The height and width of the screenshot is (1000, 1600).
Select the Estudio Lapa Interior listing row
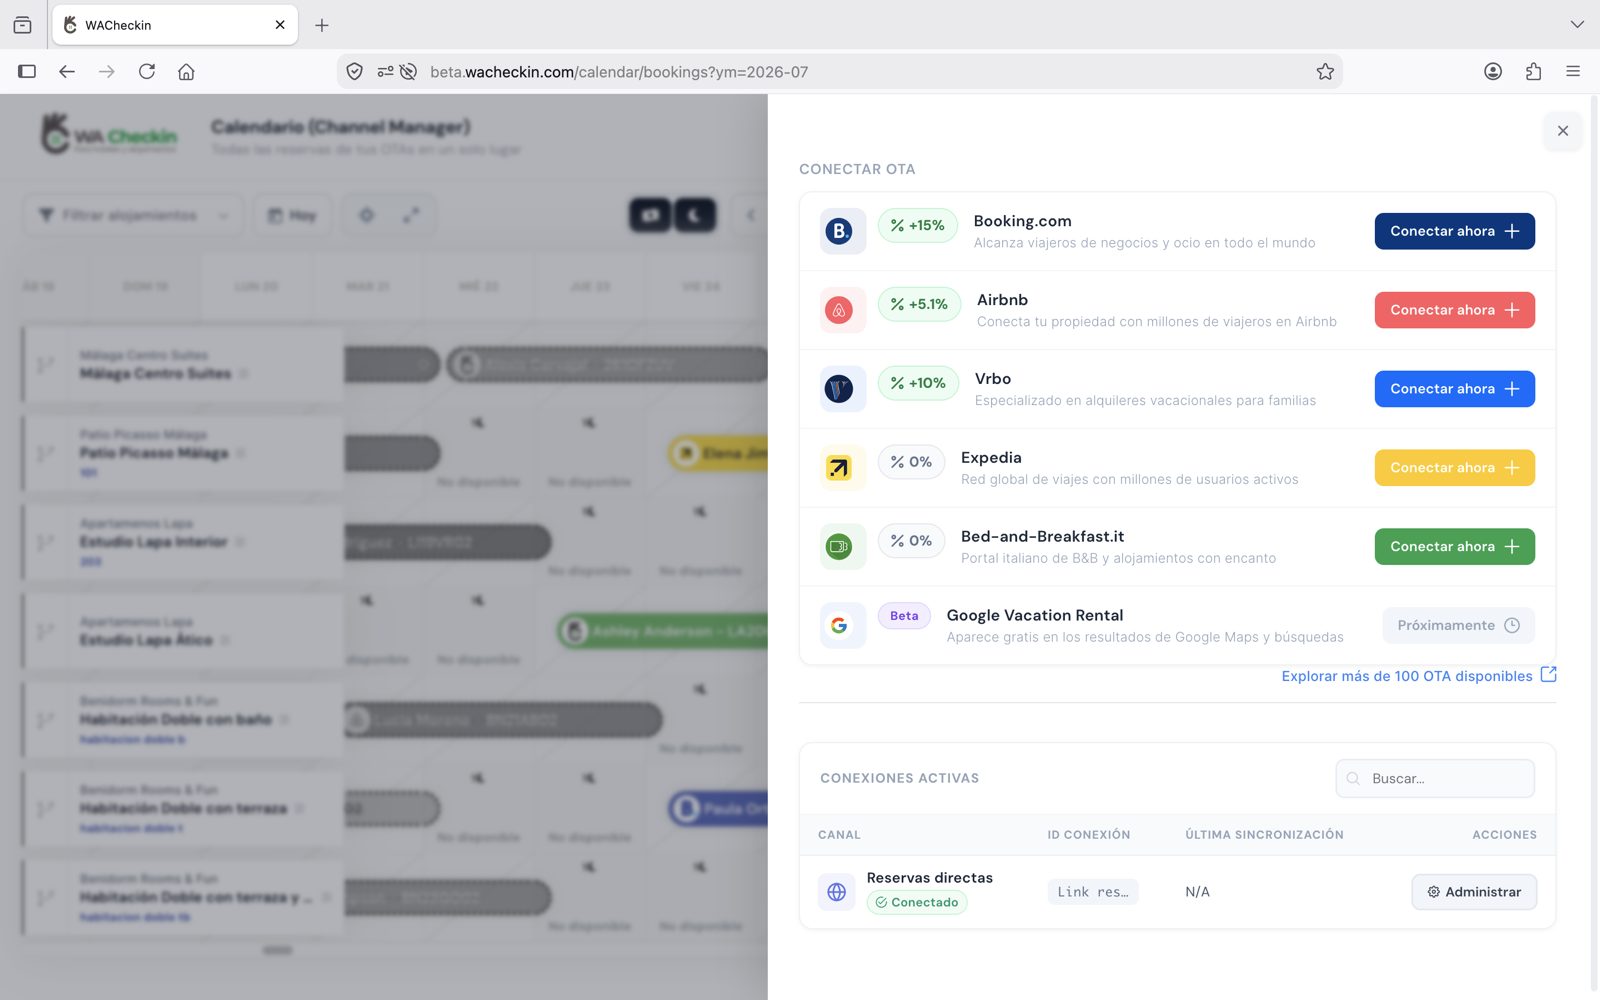[182, 543]
